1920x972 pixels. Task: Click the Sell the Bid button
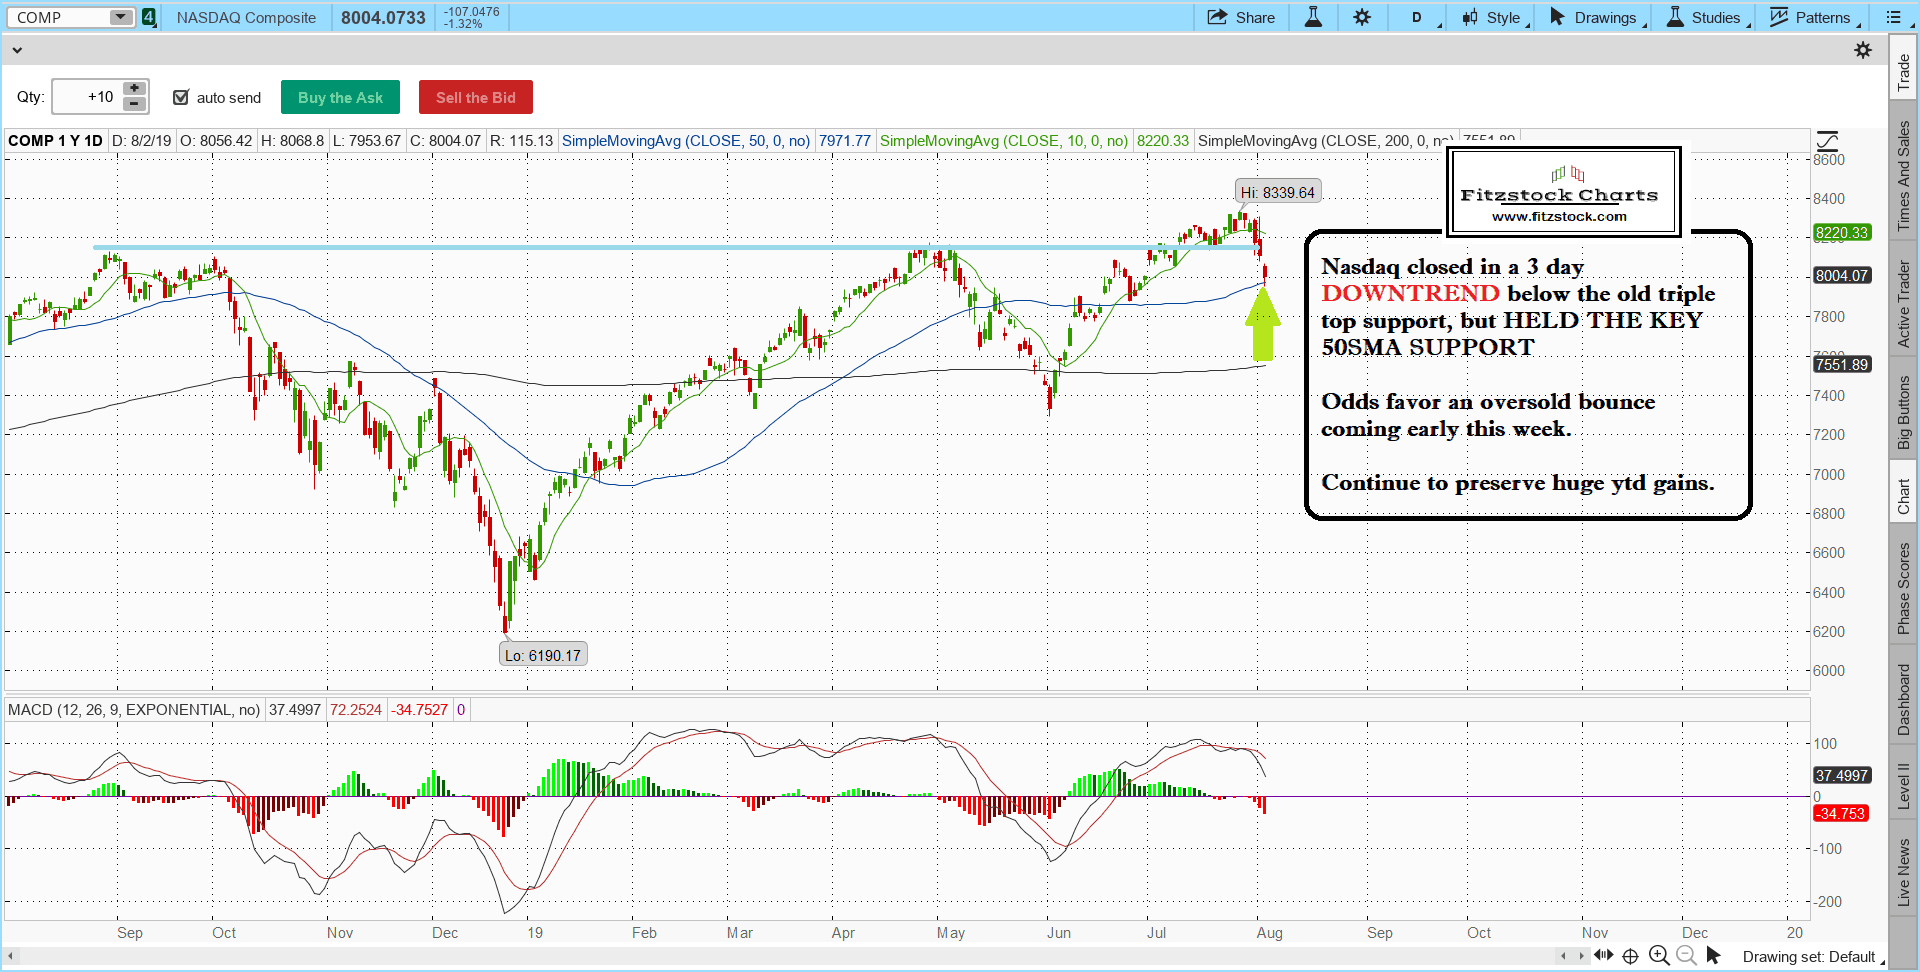point(475,97)
